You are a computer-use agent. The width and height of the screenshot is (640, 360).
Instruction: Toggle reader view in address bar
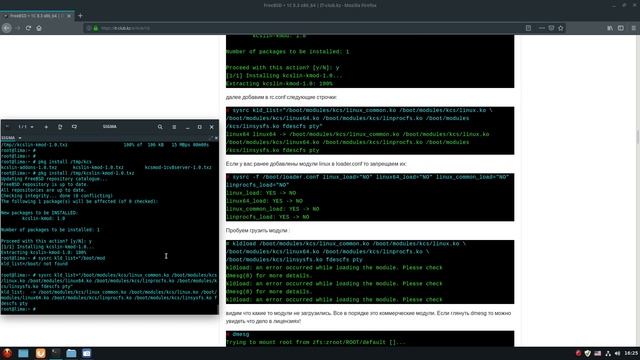(528, 28)
